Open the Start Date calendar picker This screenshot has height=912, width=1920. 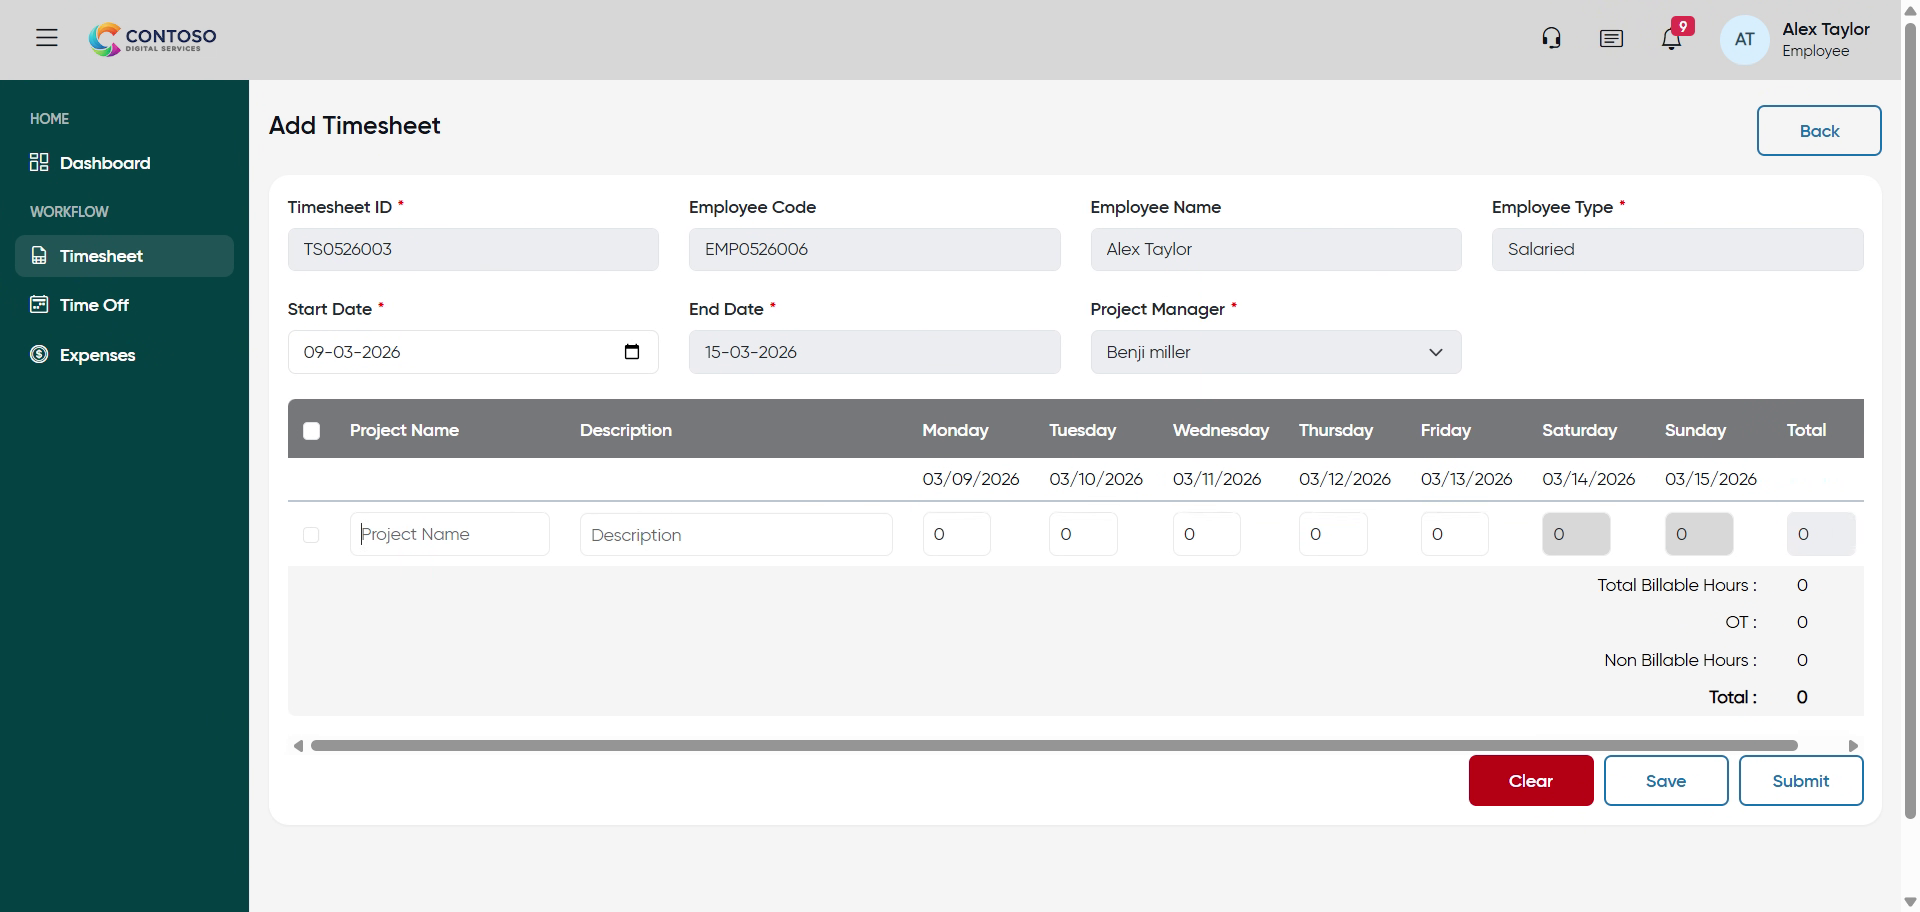[632, 352]
